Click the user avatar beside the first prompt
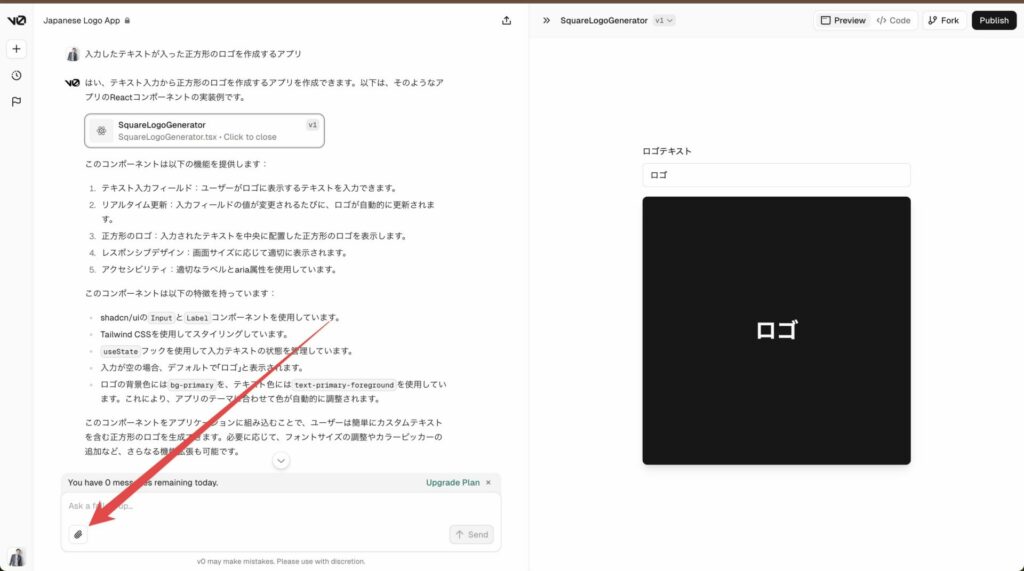Screen dimensions: 1024x571 (72, 54)
